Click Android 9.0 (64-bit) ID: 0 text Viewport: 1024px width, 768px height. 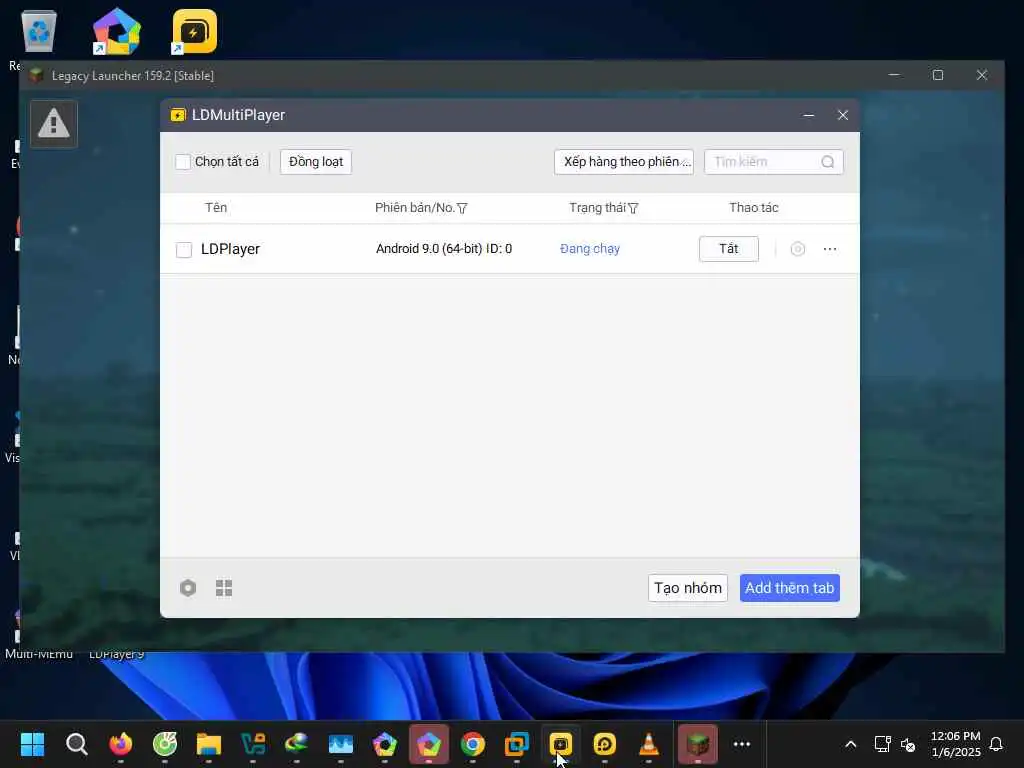(x=444, y=249)
